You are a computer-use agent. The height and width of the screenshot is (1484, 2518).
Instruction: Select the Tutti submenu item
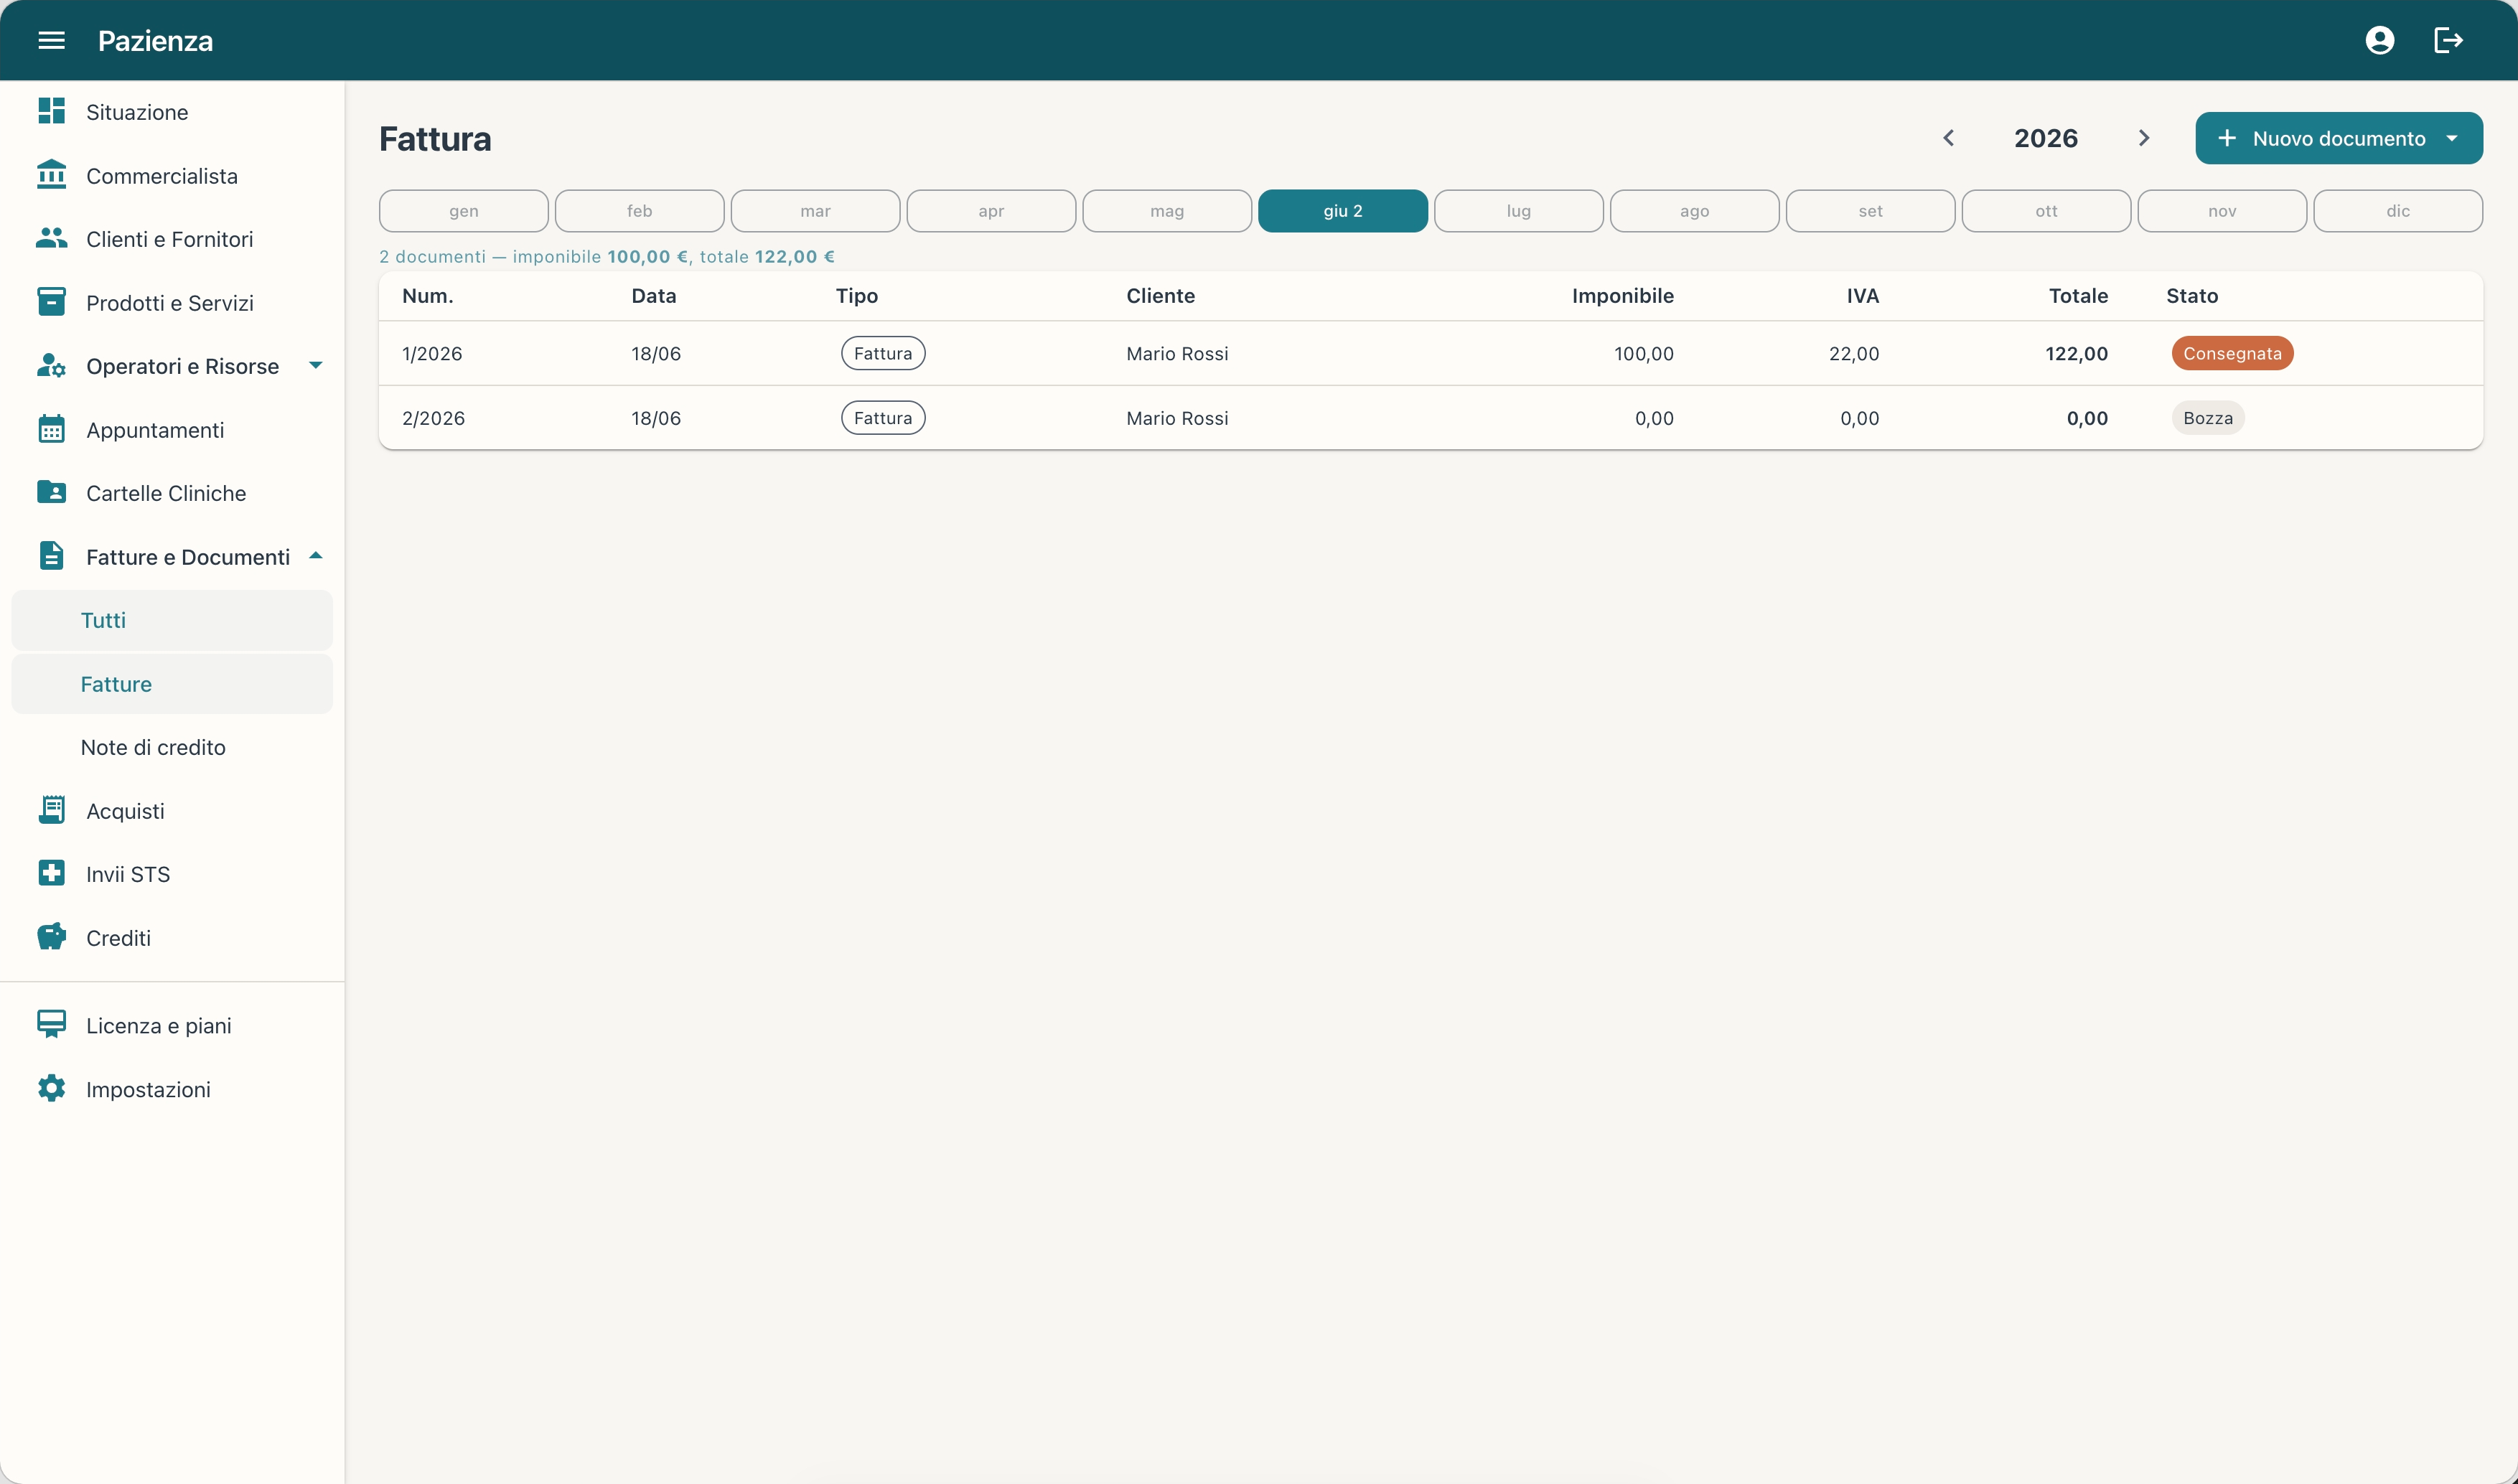tap(172, 620)
